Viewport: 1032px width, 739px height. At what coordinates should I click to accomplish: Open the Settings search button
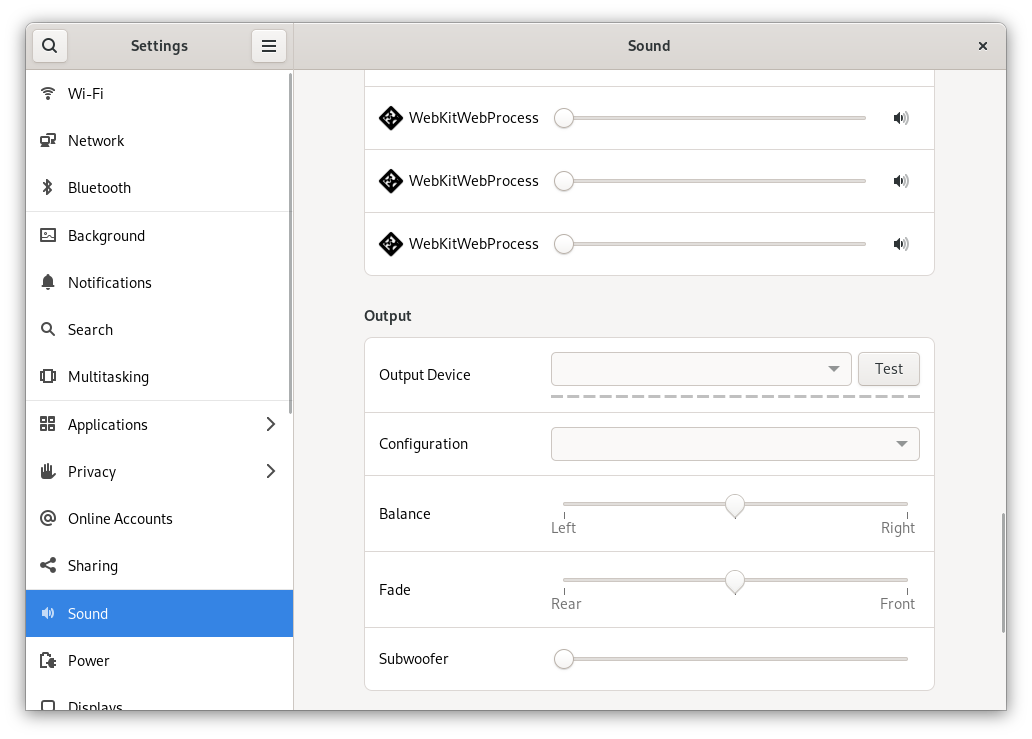click(49, 46)
